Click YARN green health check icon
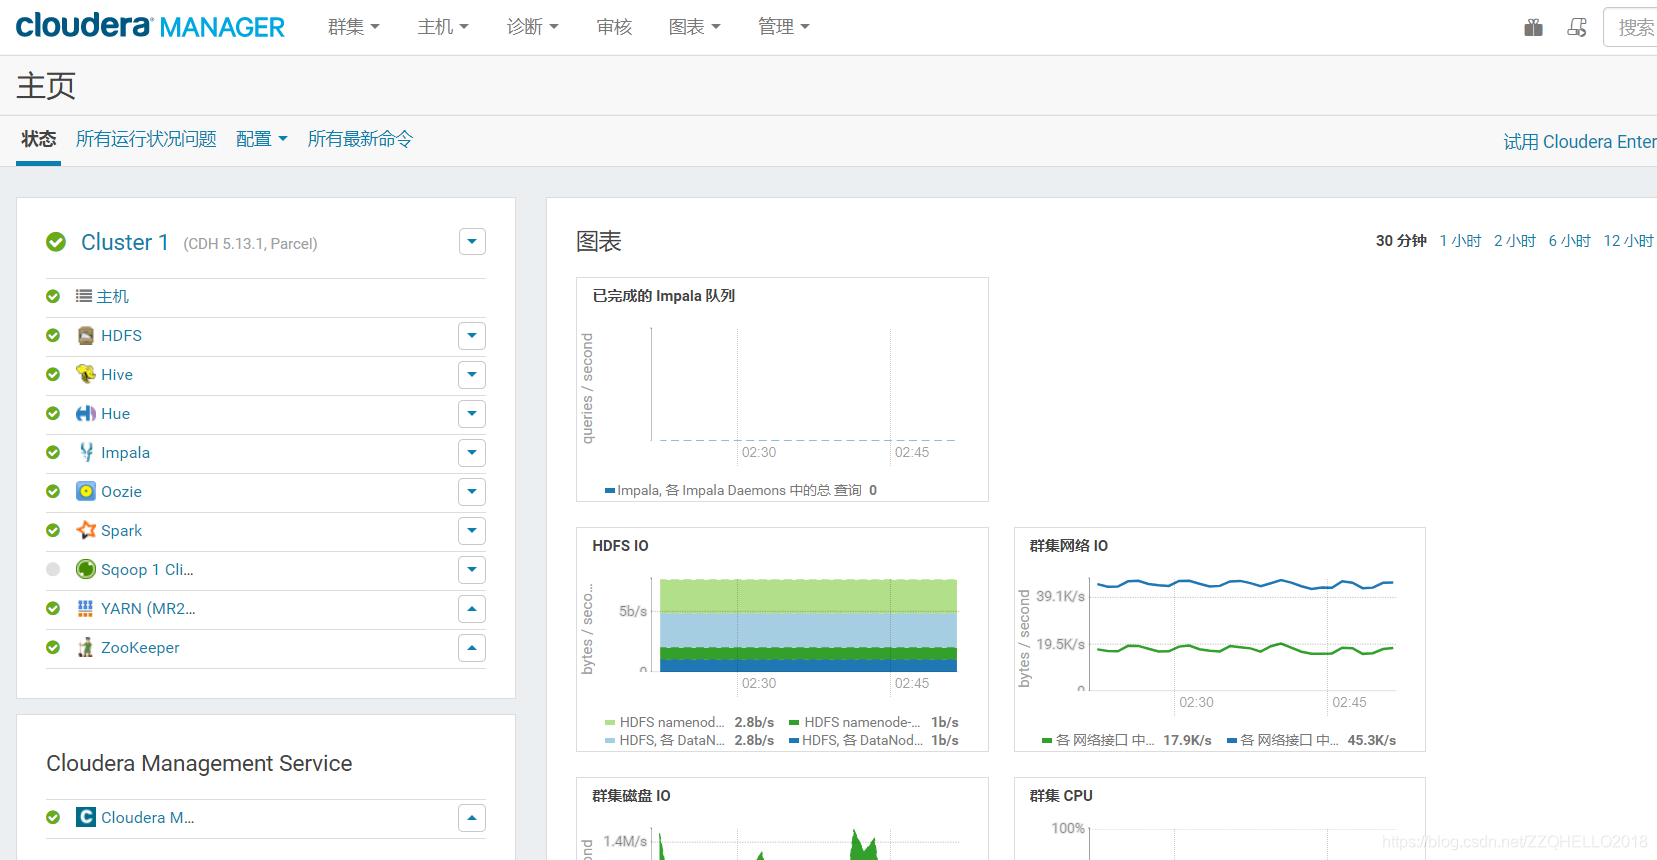 (x=53, y=608)
